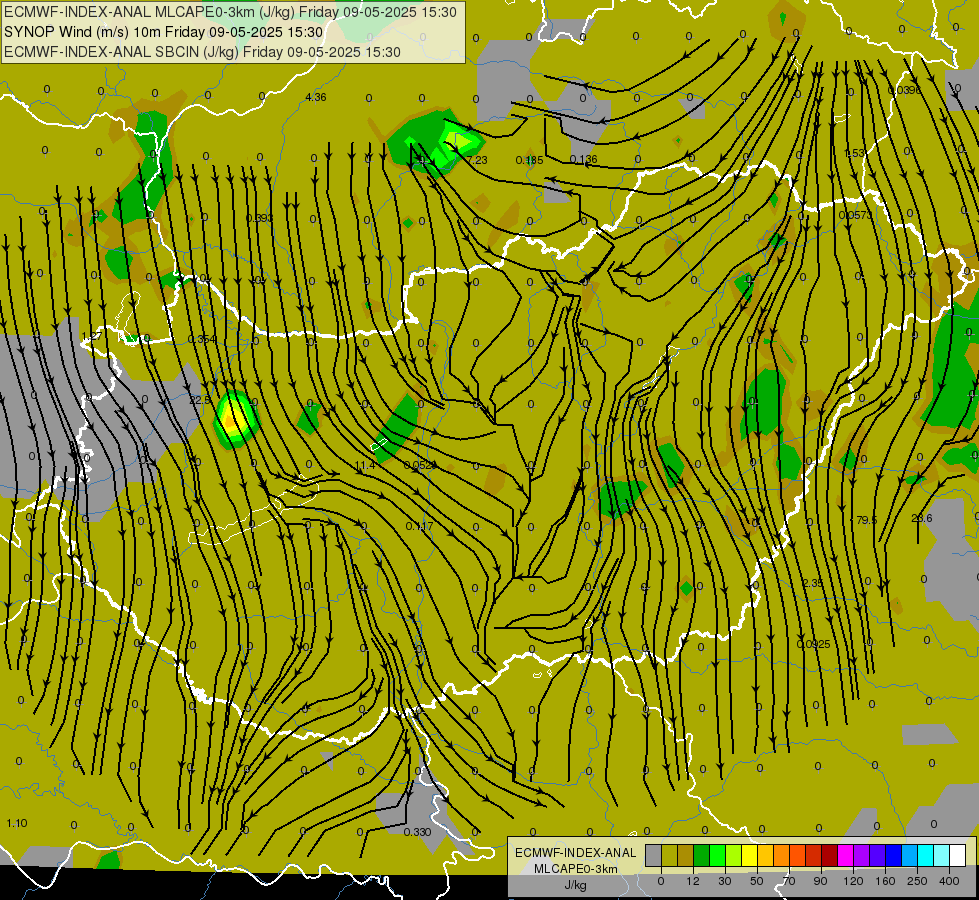Click the 0.136 value on the map
The width and height of the screenshot is (979, 900).
point(584,160)
